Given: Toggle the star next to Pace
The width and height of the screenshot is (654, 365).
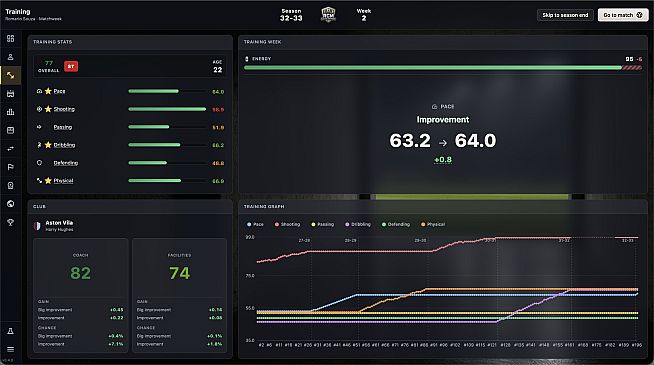Looking at the screenshot, I should [x=48, y=91].
